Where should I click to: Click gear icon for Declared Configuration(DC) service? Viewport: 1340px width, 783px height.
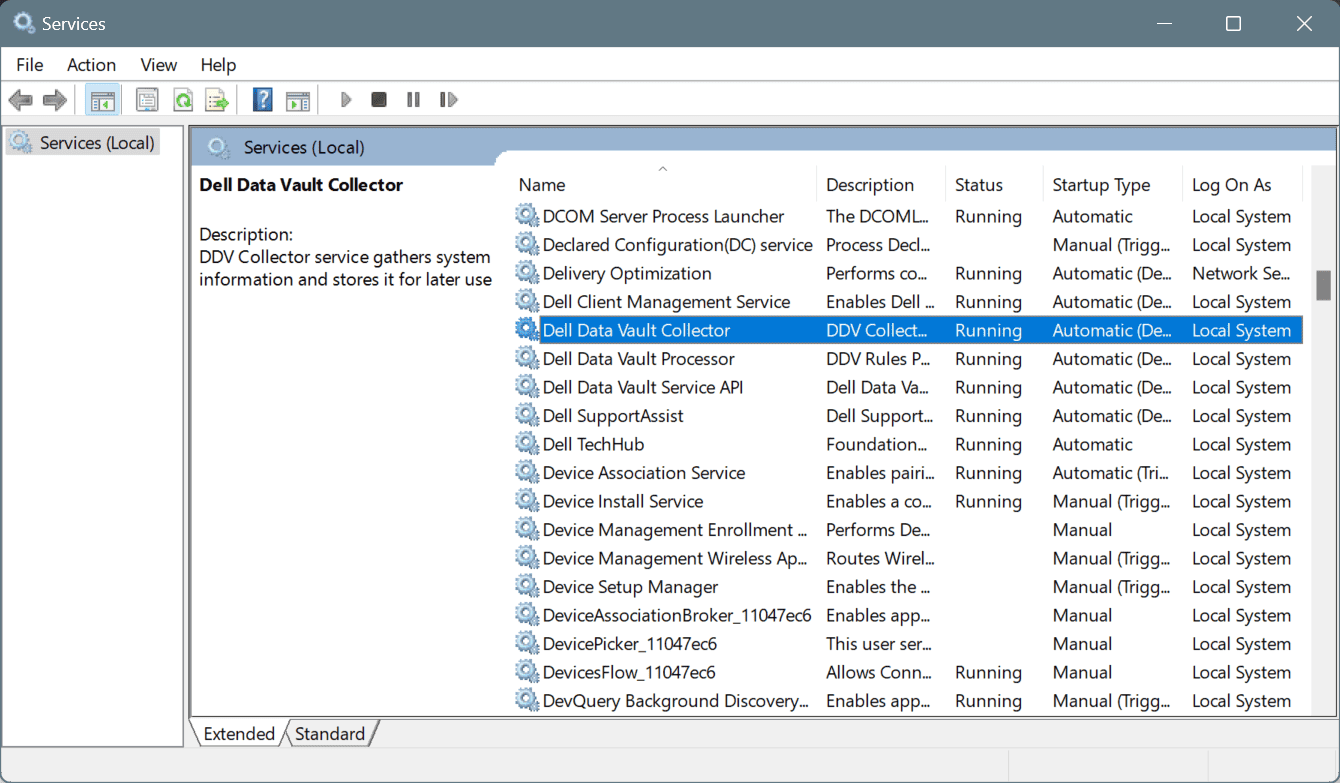pyautogui.click(x=527, y=245)
